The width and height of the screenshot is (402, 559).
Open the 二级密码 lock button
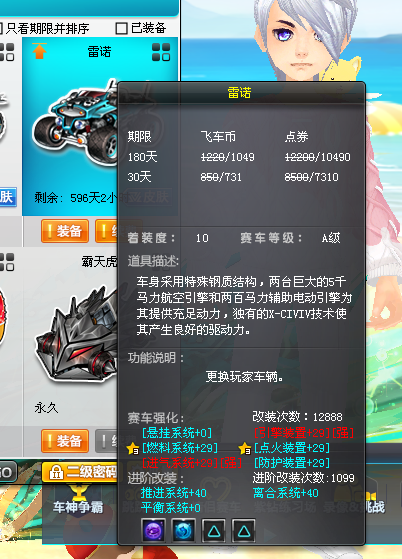pyautogui.click(x=80, y=472)
